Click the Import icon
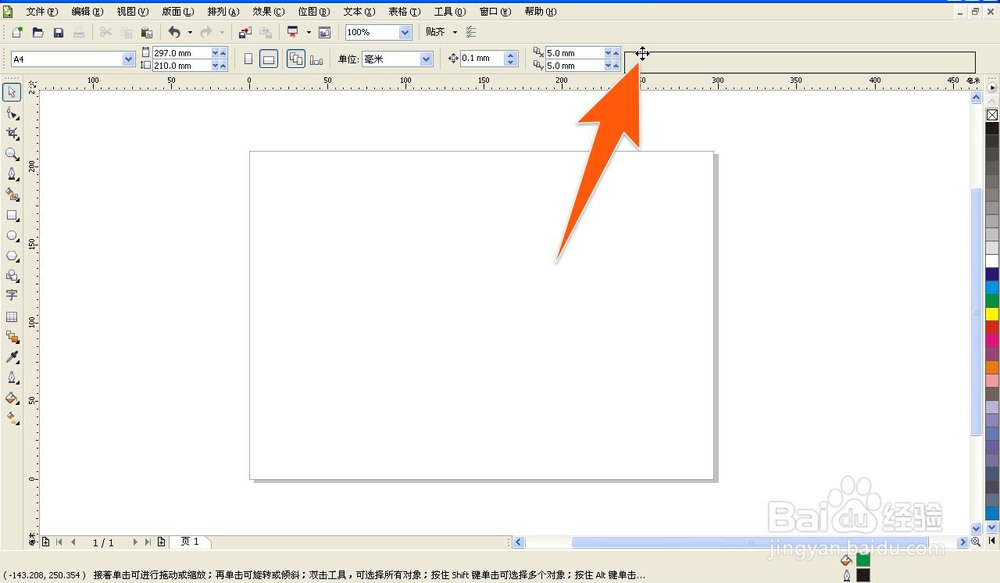Image resolution: width=1000 pixels, height=583 pixels. pos(245,32)
